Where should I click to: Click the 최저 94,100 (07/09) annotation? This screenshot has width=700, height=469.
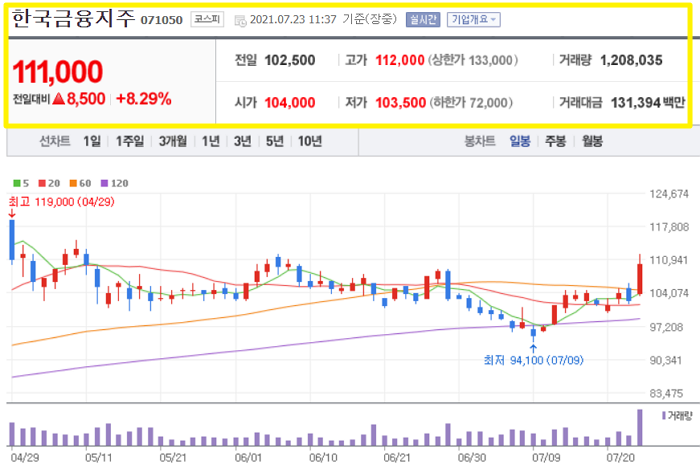533,360
